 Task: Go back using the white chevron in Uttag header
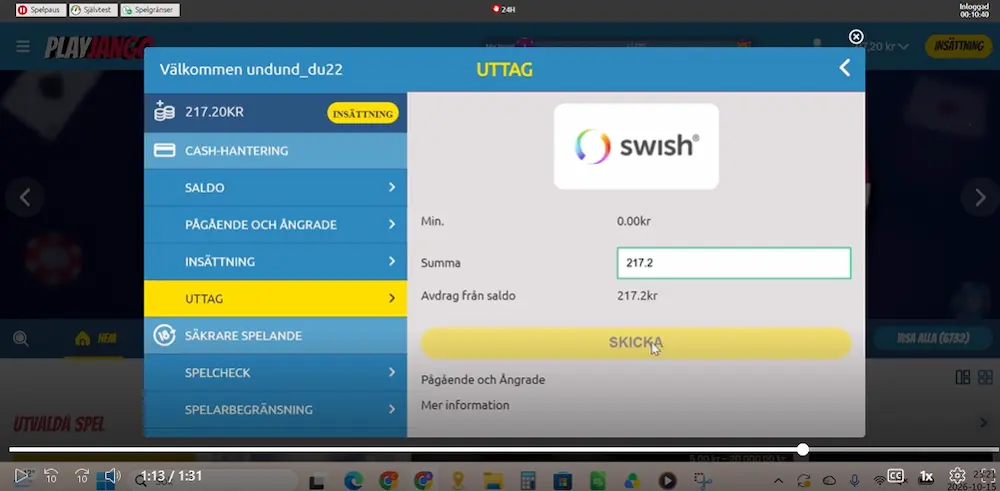click(x=844, y=68)
